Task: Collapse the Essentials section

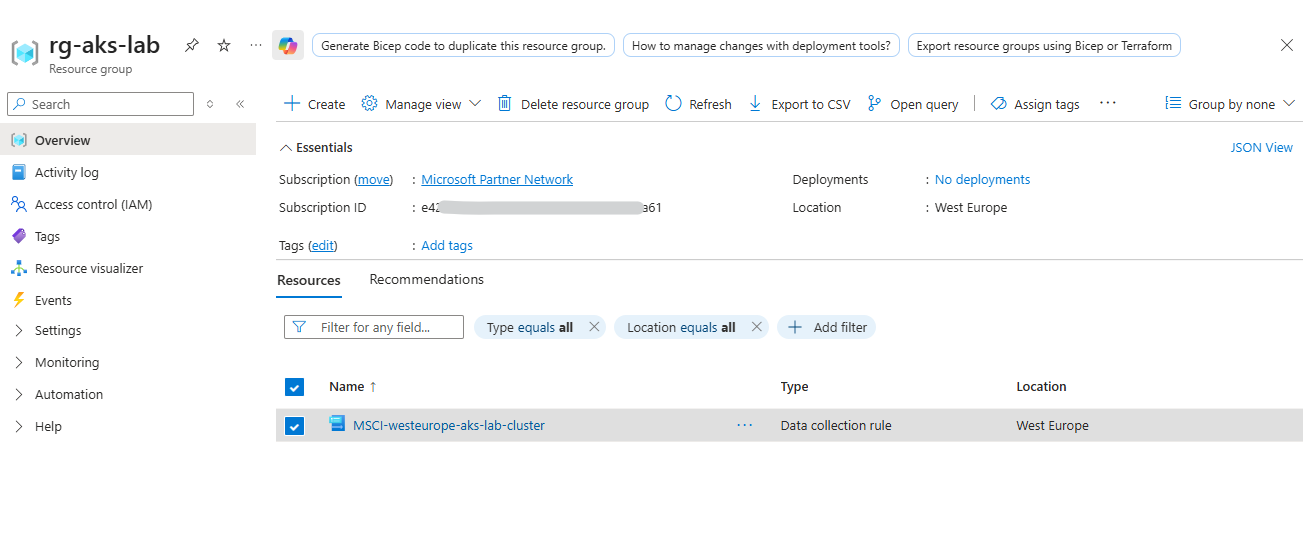Action: pos(286,148)
